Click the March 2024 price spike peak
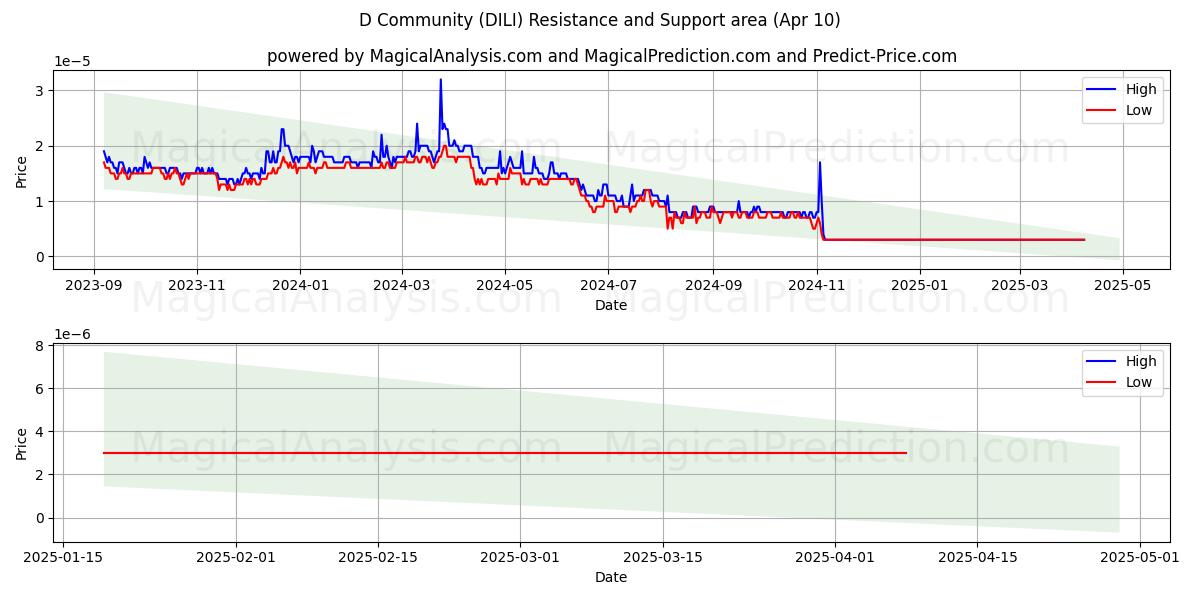 point(440,80)
